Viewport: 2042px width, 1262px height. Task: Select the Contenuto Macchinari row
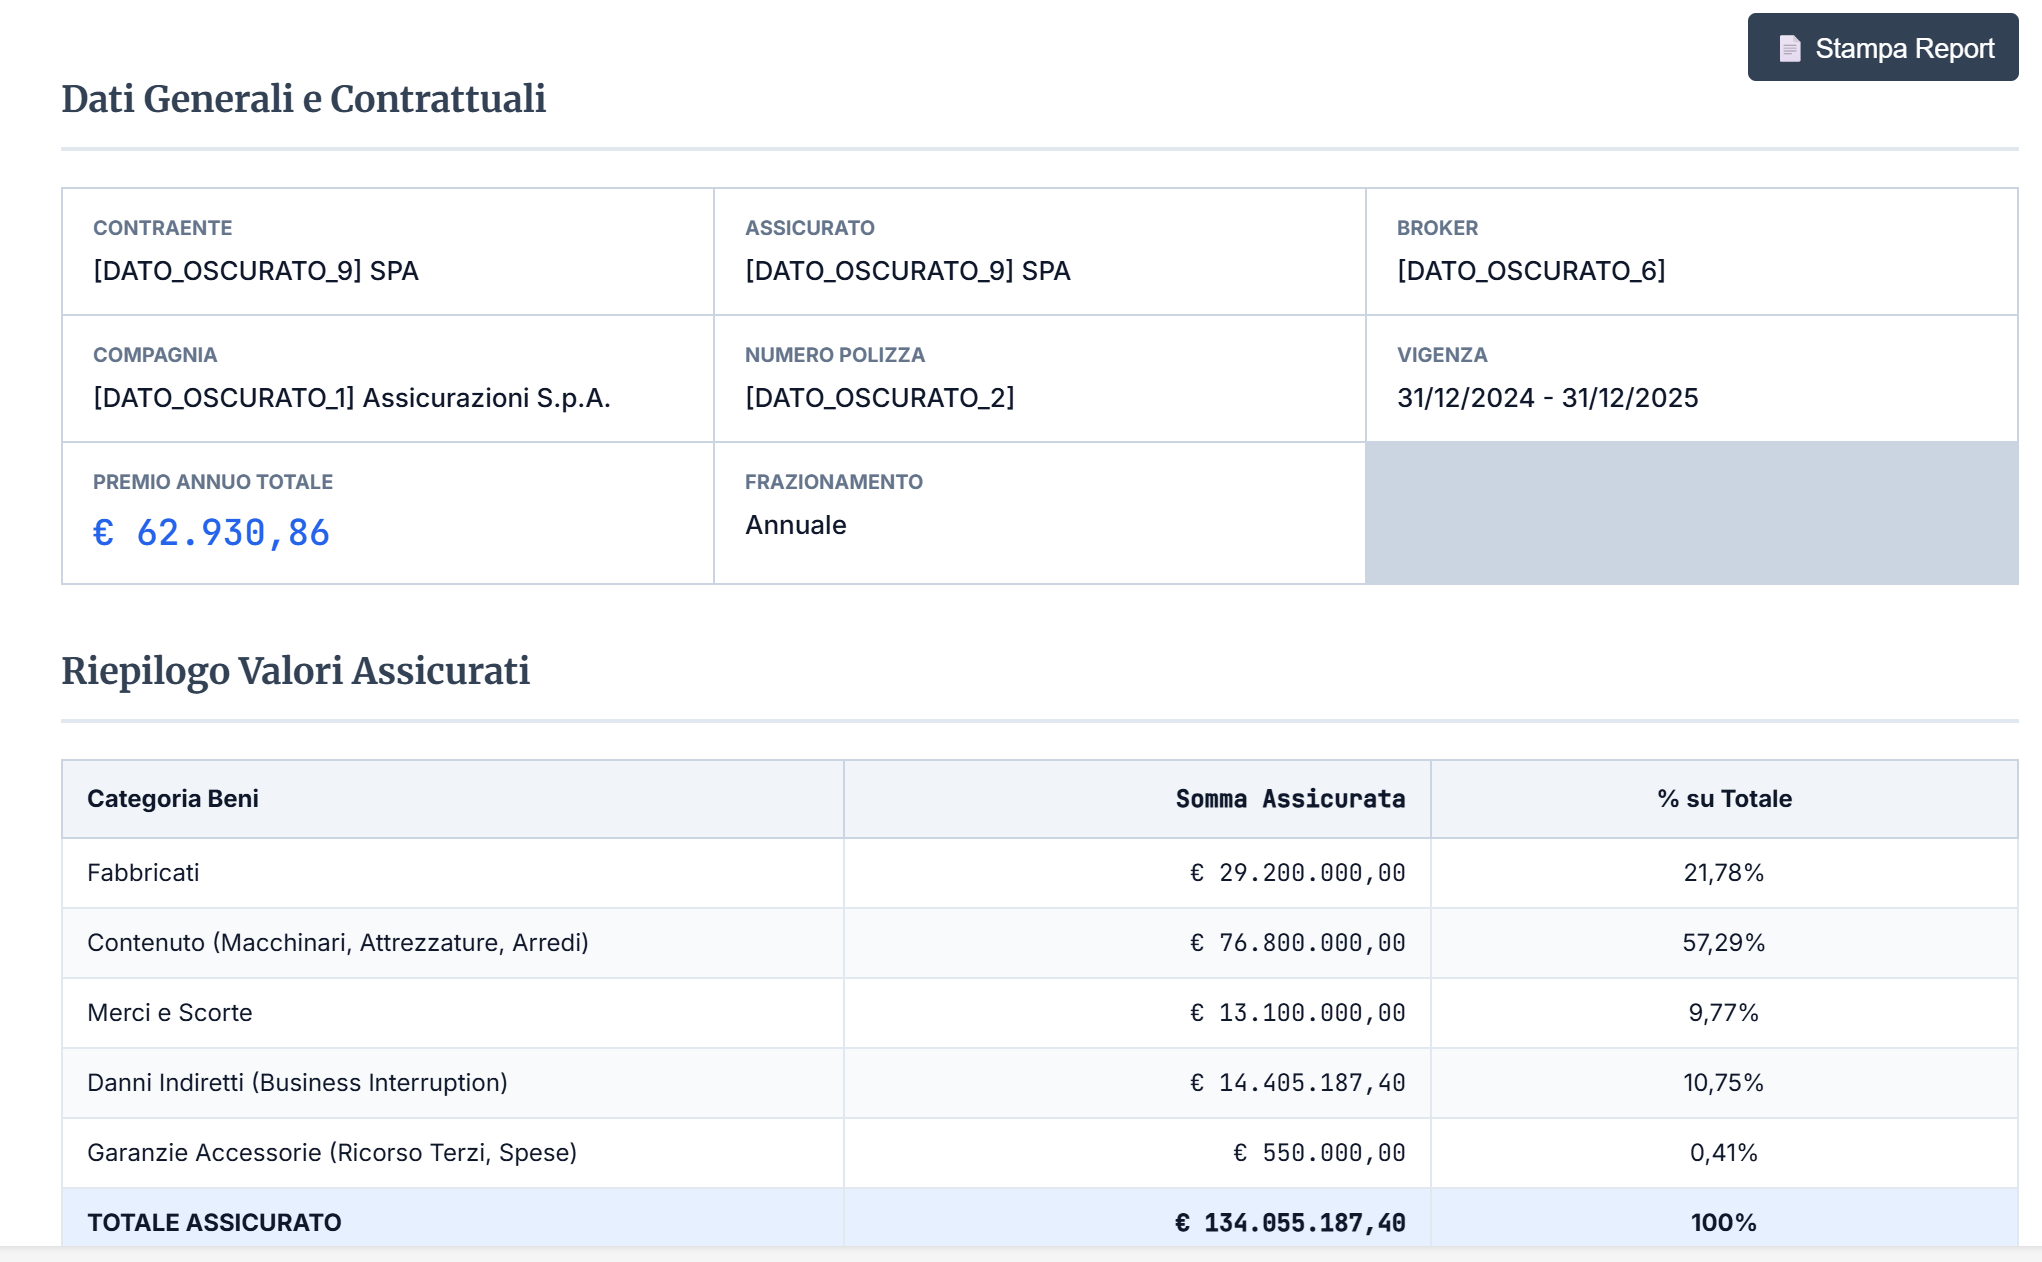click(x=337, y=943)
